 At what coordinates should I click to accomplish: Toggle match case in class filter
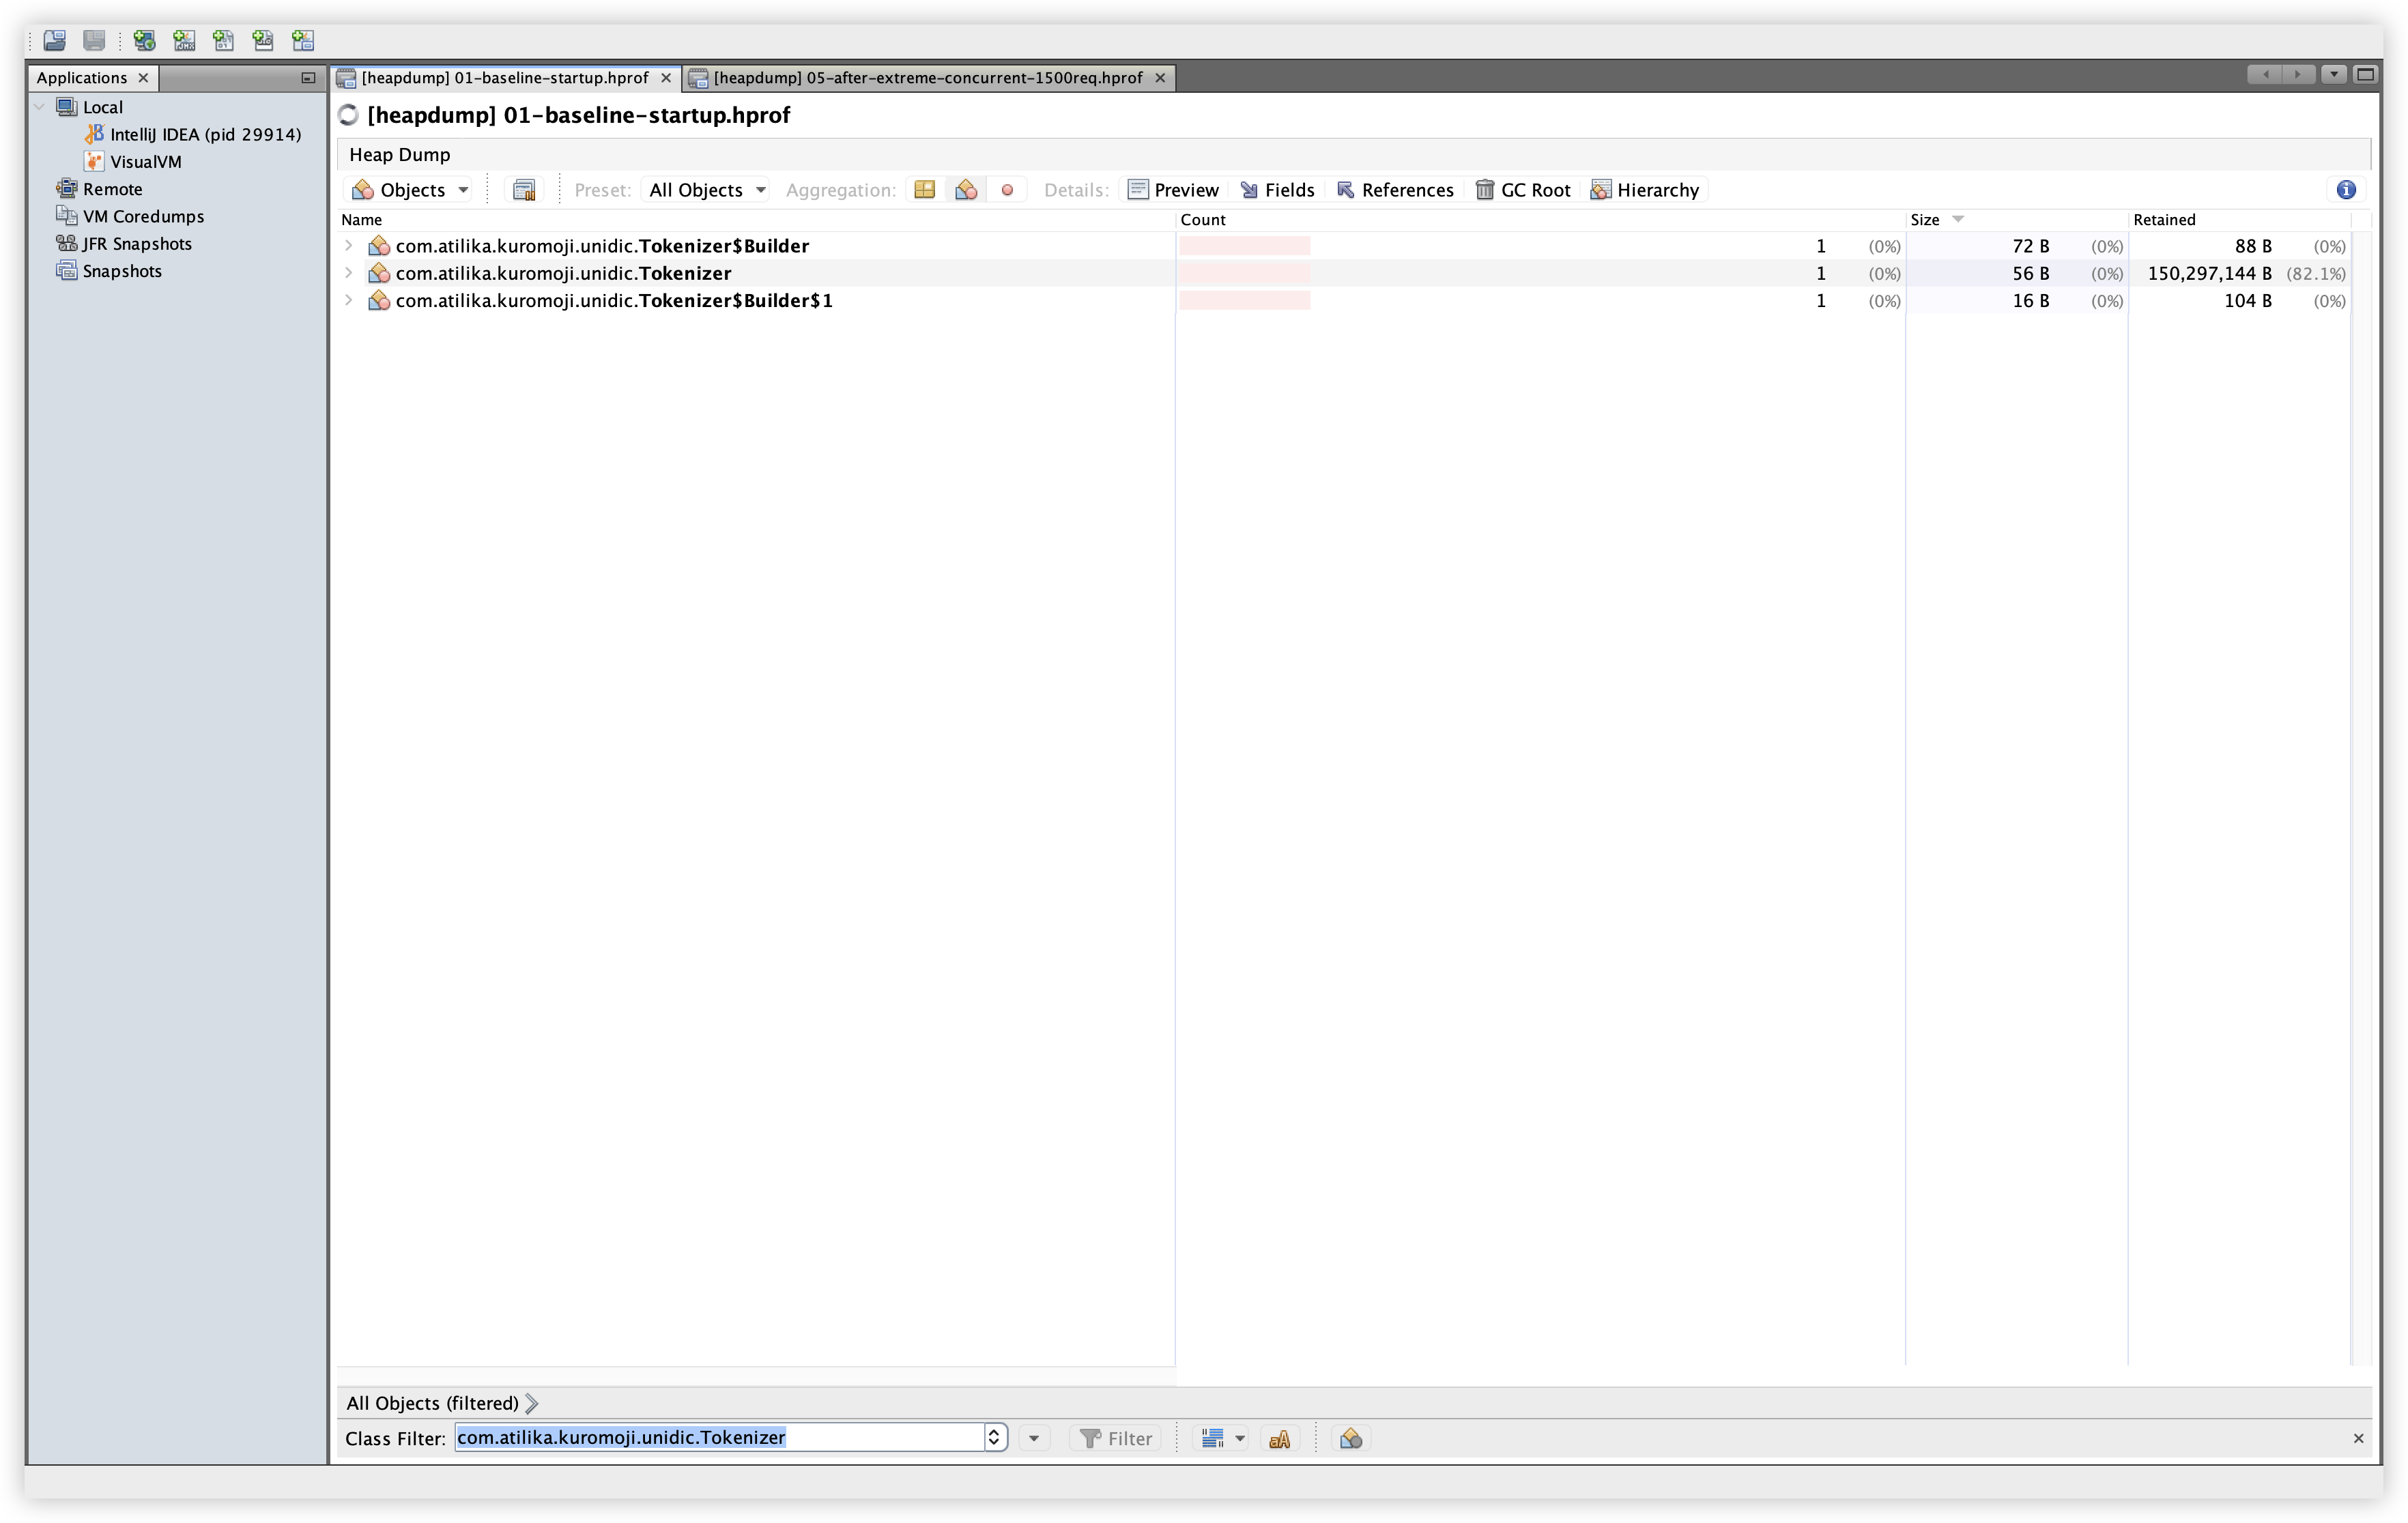tap(1279, 1438)
